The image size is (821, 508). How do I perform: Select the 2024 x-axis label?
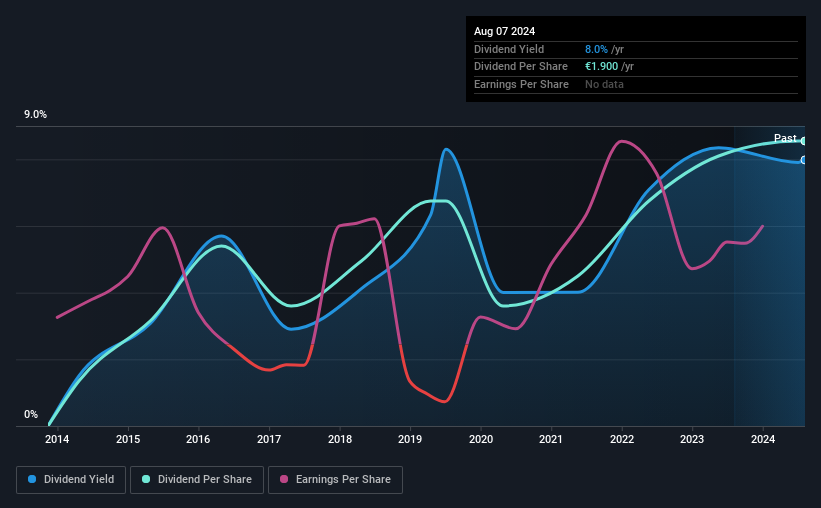click(x=763, y=439)
